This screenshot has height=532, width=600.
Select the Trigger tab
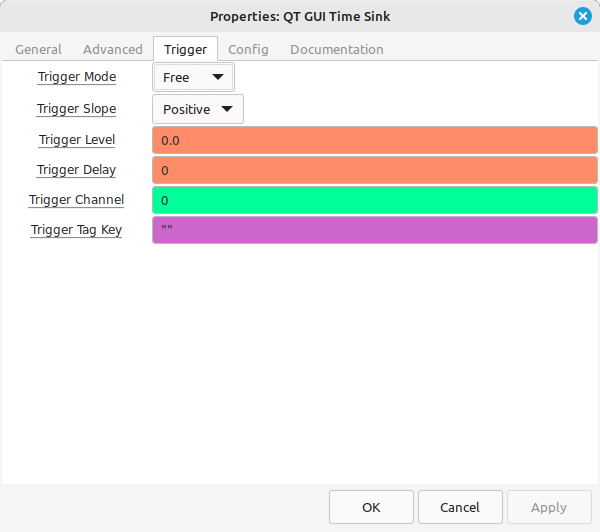[186, 49]
